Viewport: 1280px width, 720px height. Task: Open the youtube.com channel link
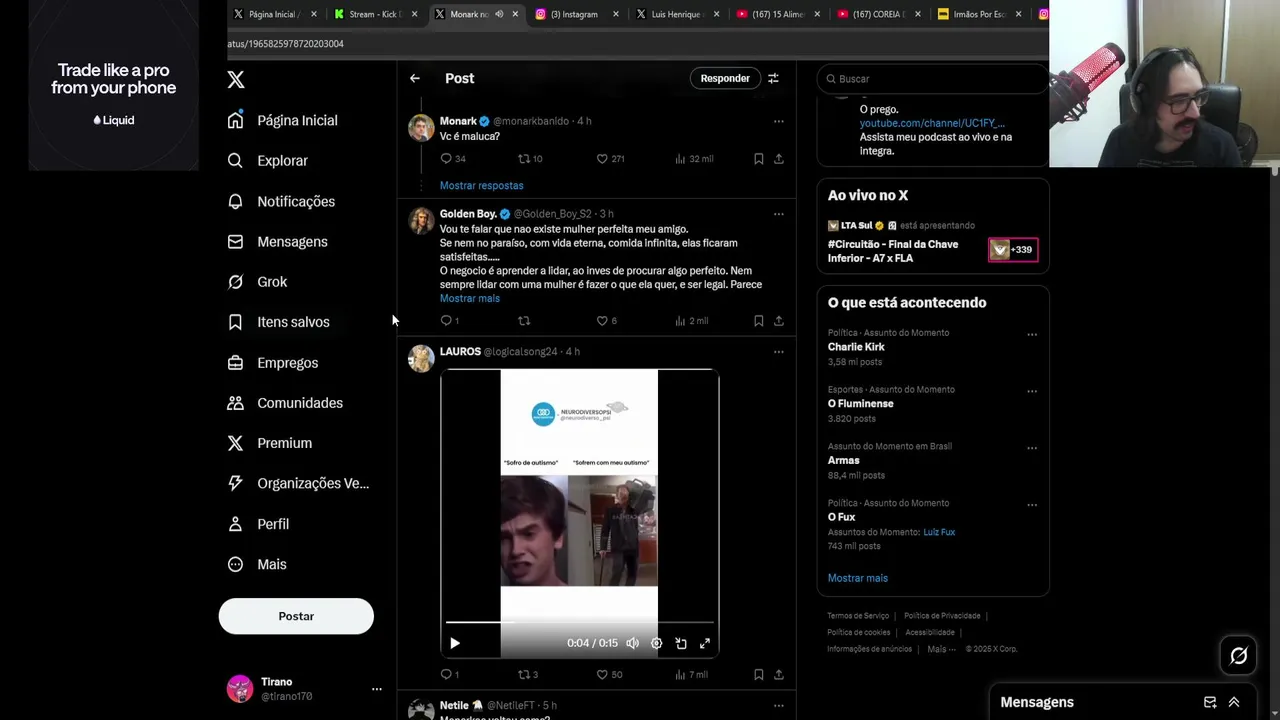pyautogui.click(x=932, y=123)
